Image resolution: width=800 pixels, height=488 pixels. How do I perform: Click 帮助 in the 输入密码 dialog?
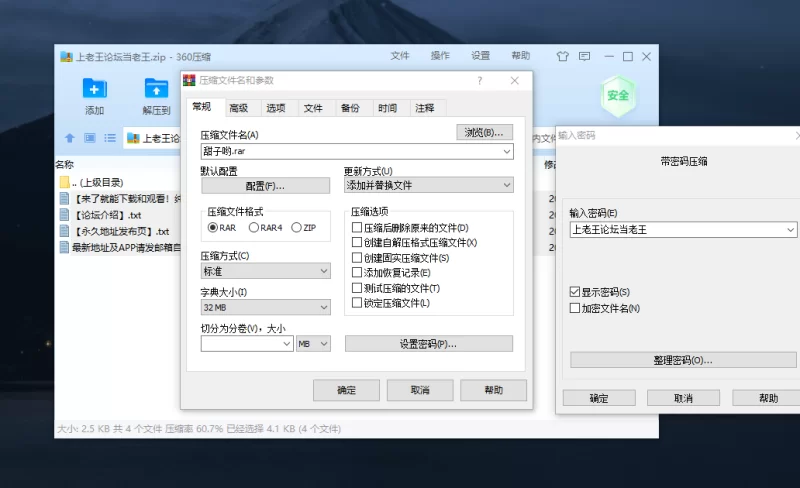tap(768, 398)
